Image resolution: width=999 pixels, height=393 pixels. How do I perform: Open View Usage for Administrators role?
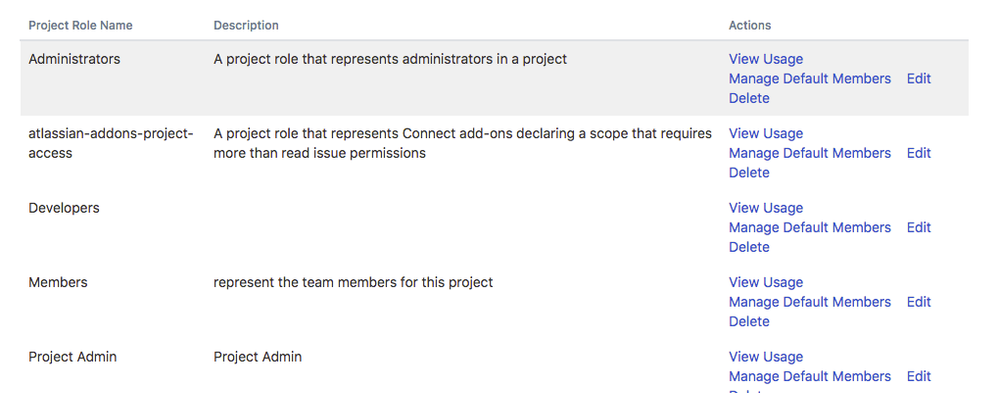pos(766,59)
